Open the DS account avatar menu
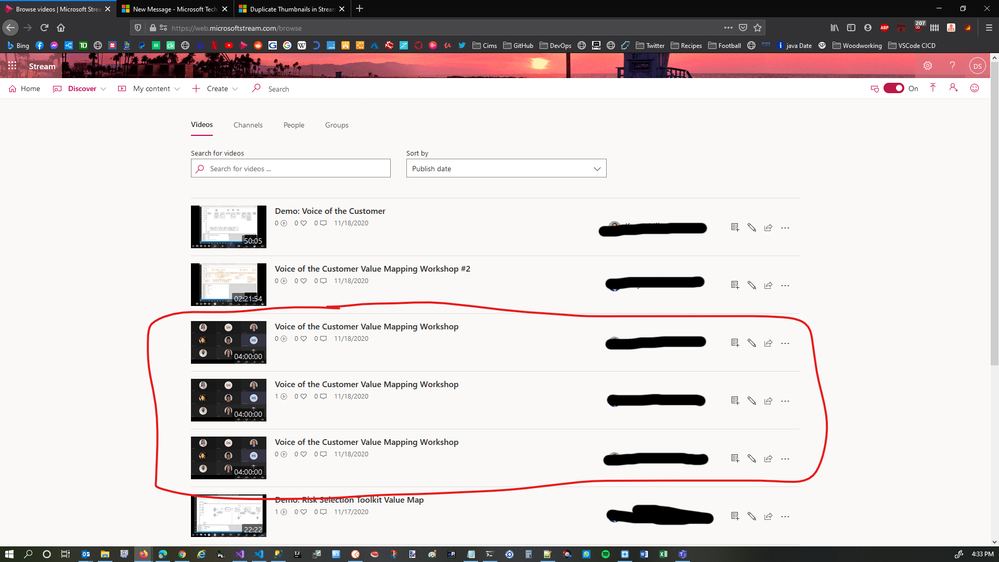This screenshot has width=999, height=562. click(977, 66)
